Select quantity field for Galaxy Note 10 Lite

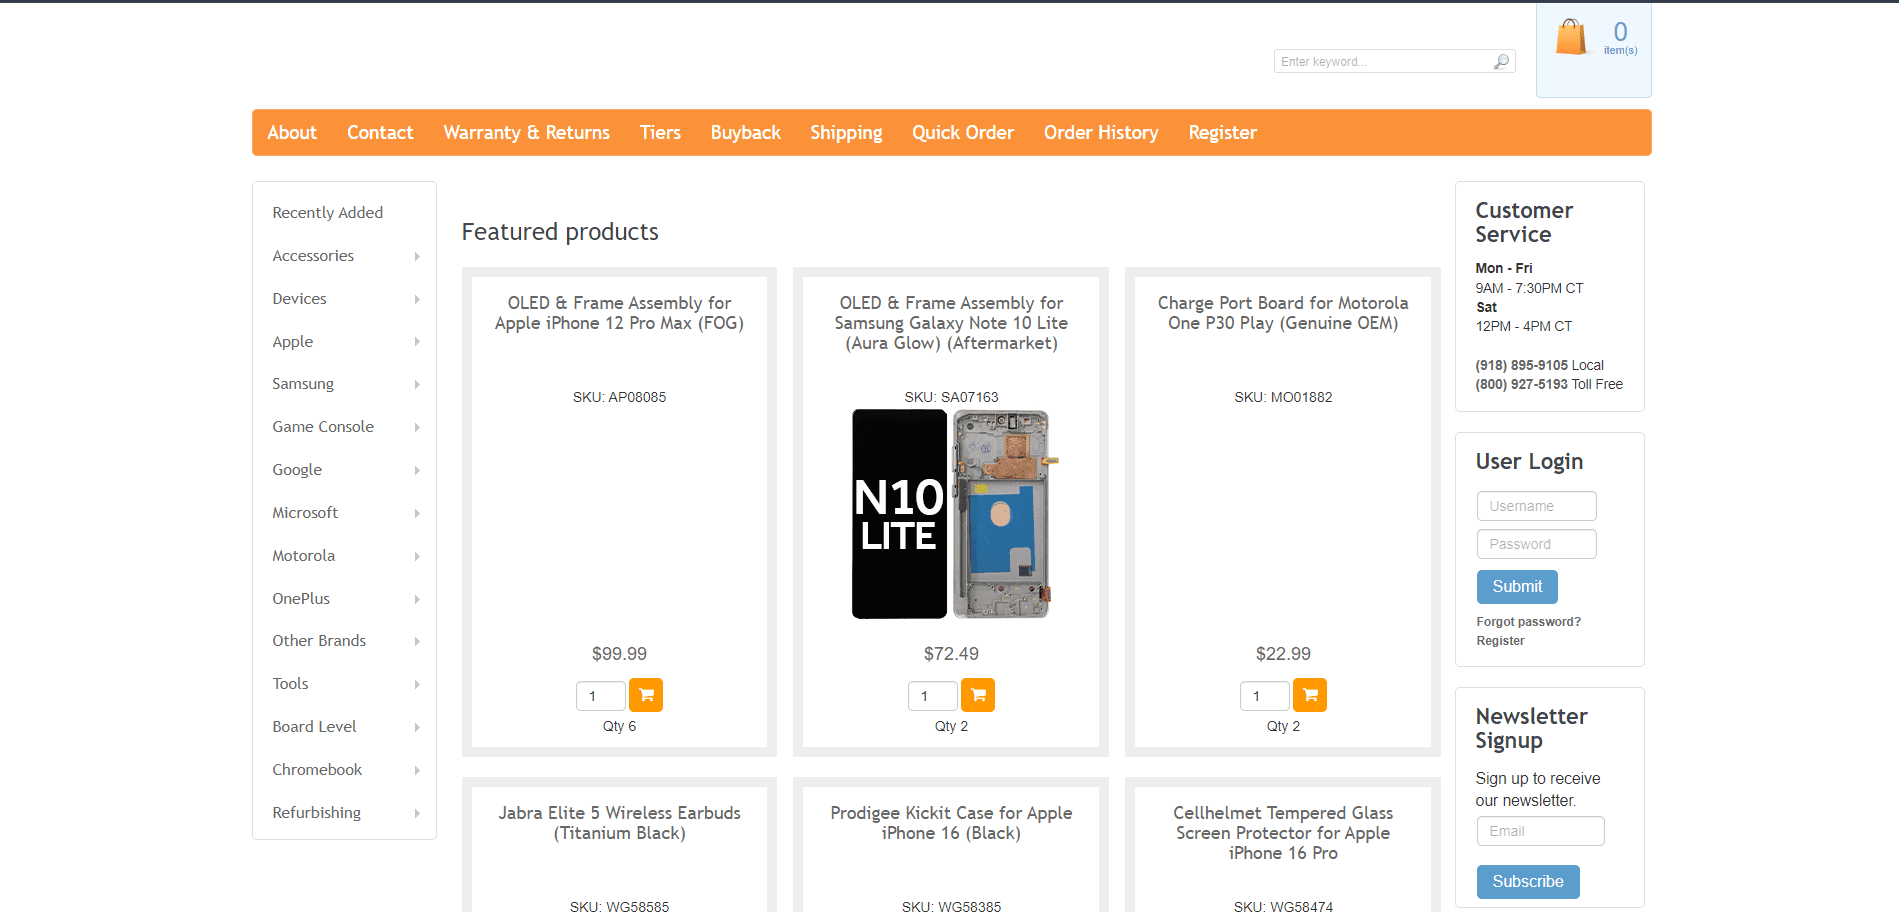[x=932, y=696]
